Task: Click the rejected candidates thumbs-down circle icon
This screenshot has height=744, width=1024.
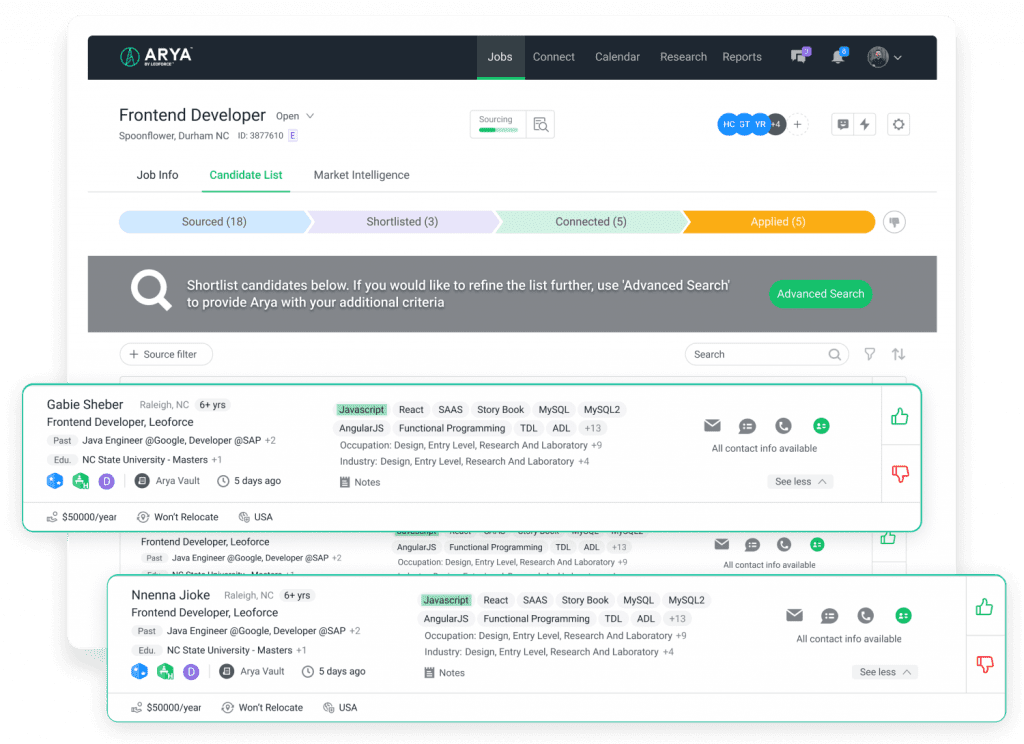Action: point(894,222)
